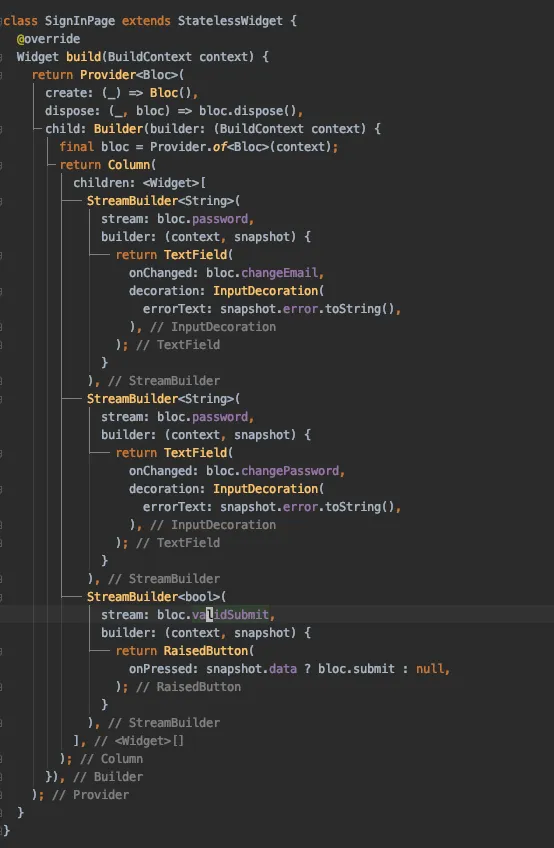Click the changeEmail identifier

[279, 273]
